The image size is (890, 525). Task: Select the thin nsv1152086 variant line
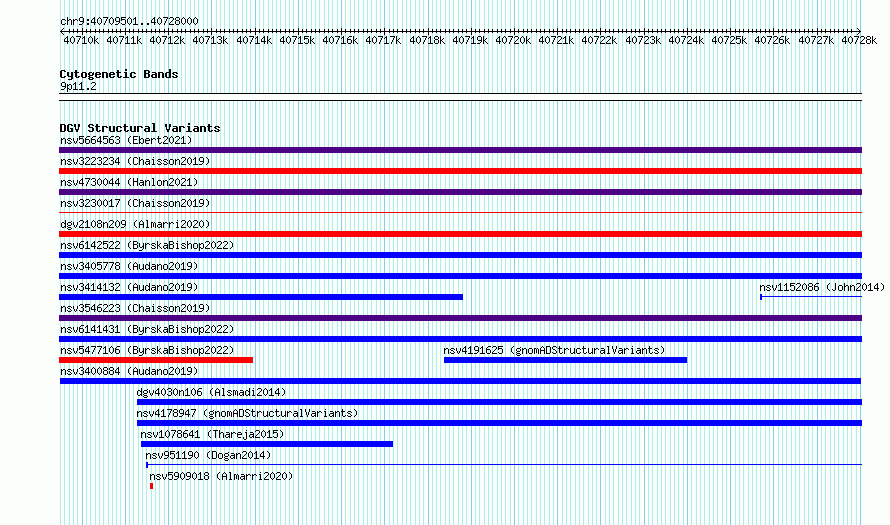click(x=811, y=297)
